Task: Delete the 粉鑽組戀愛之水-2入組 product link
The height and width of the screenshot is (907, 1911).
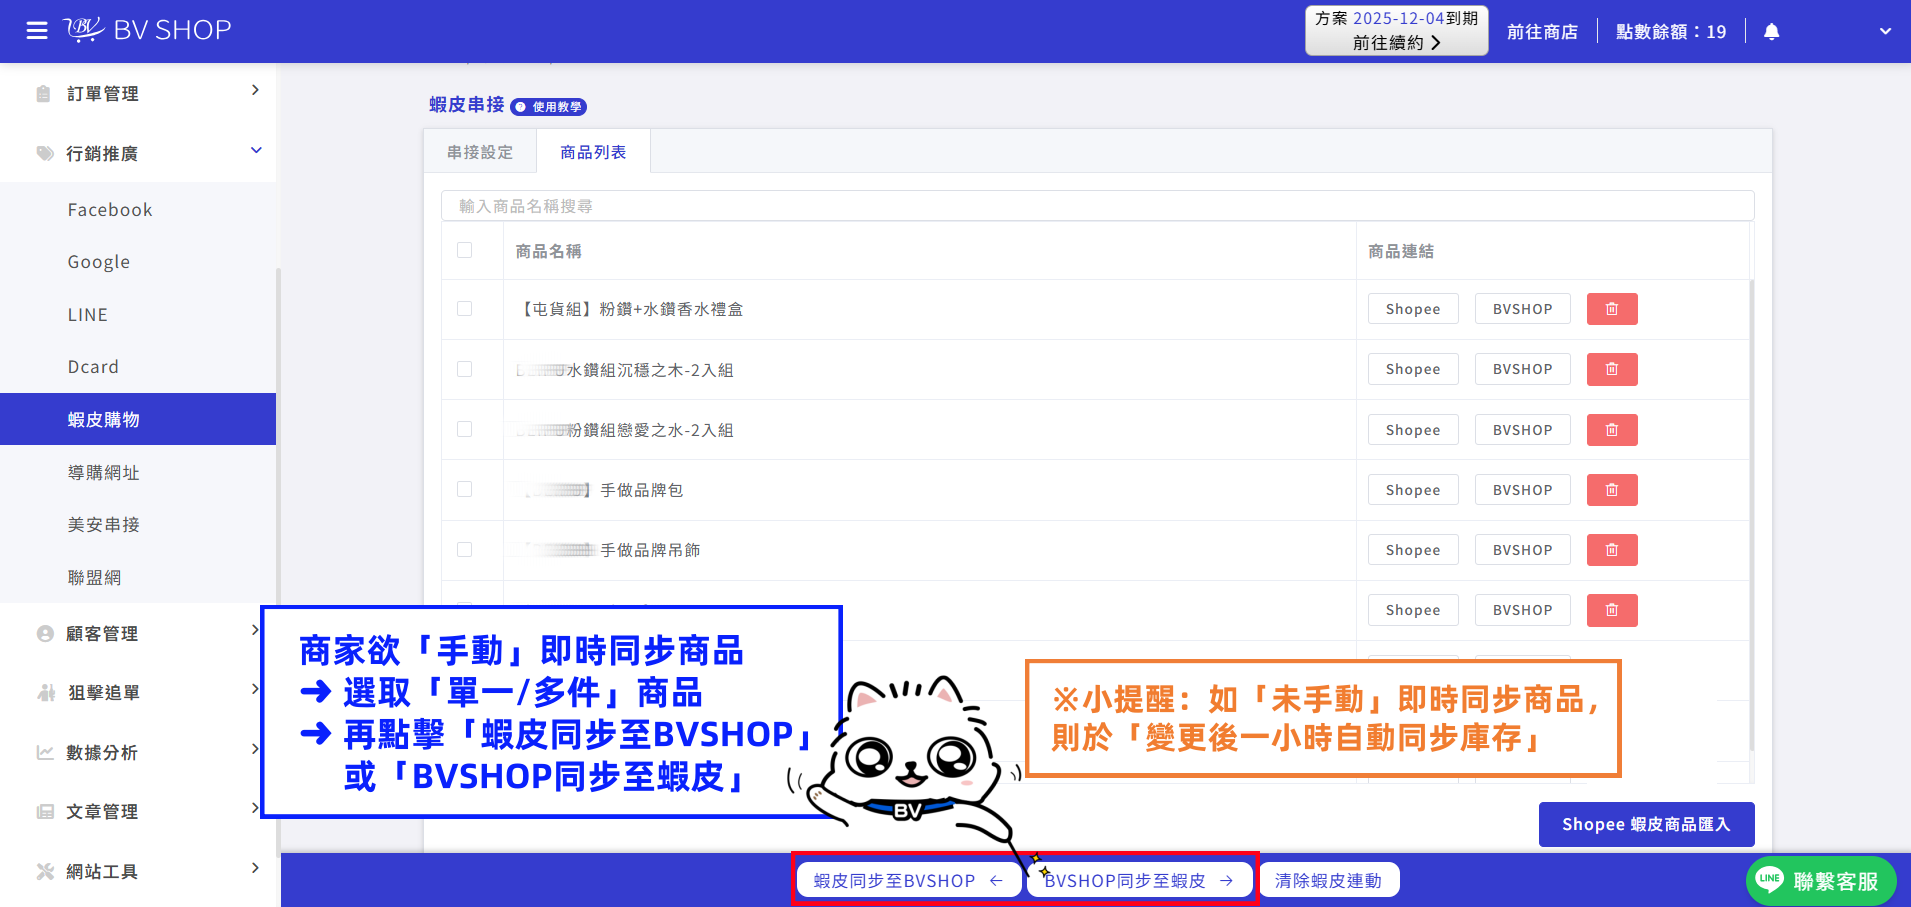Action: [1612, 430]
